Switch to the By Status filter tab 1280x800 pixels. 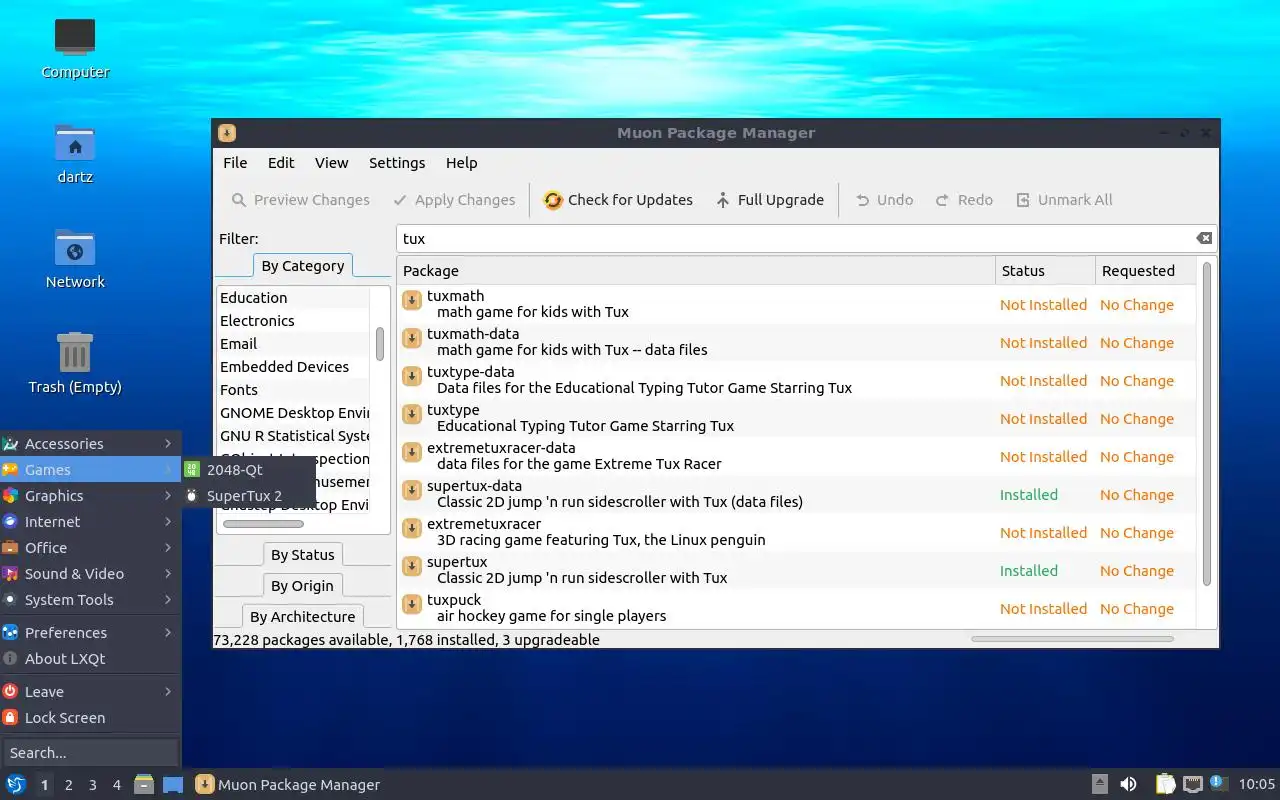[303, 555]
